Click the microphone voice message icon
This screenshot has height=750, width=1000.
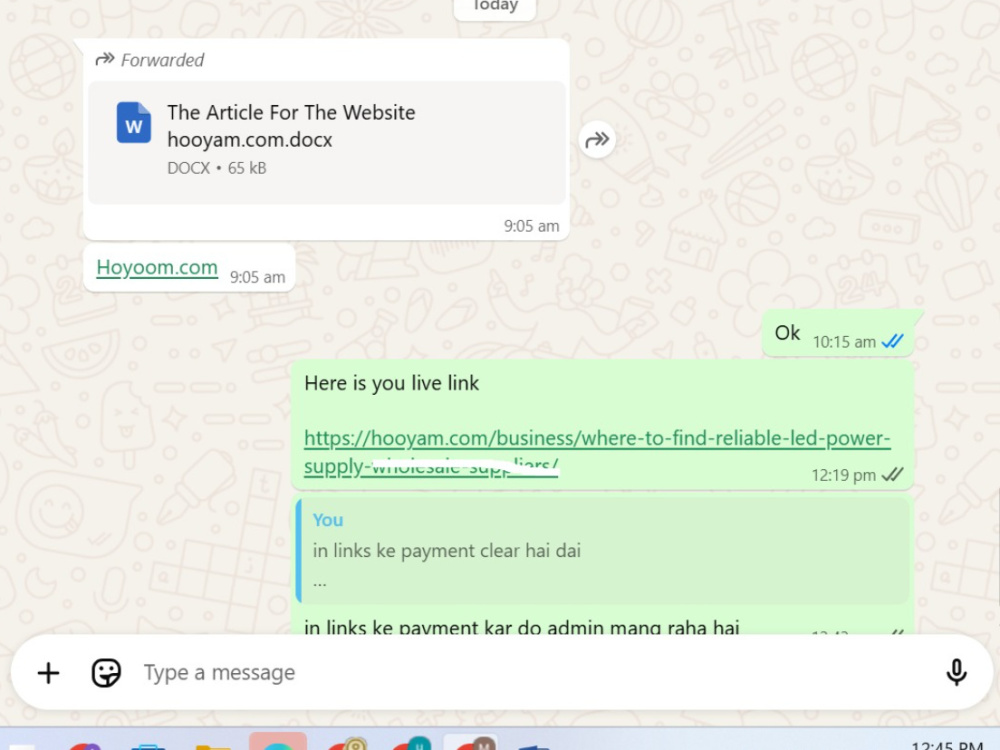click(956, 672)
